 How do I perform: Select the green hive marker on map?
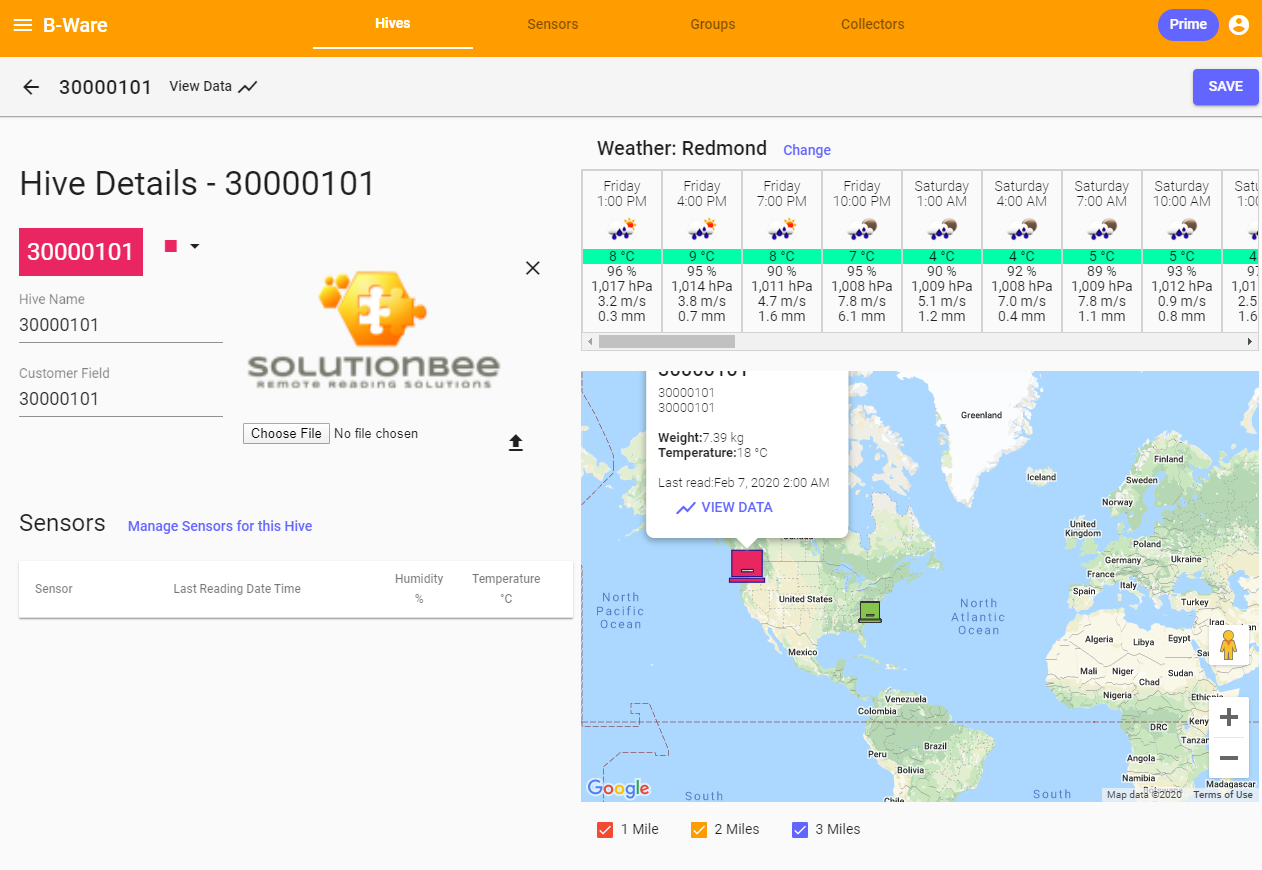pos(870,611)
